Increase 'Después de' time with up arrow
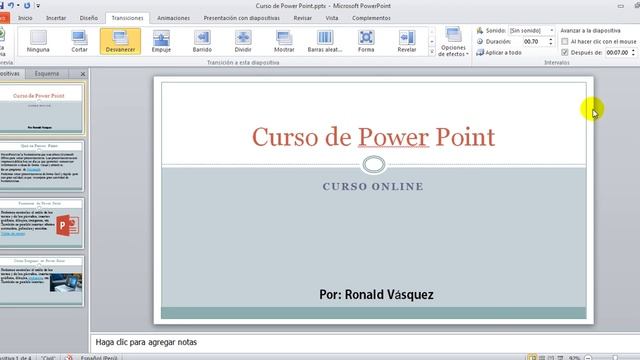 tap(633, 50)
